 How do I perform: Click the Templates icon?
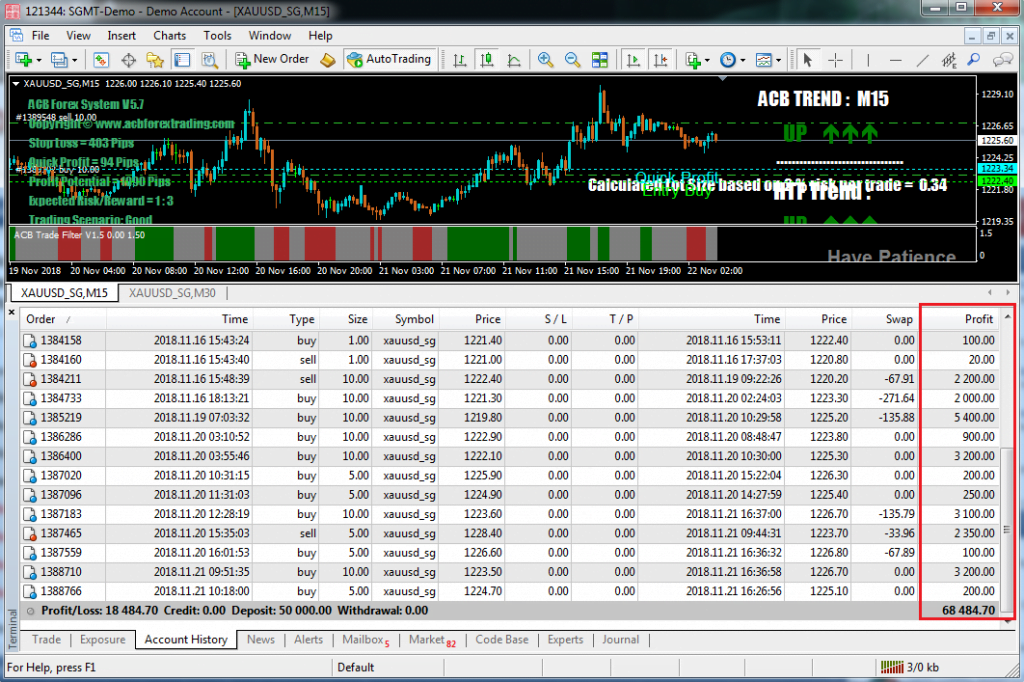coord(763,60)
